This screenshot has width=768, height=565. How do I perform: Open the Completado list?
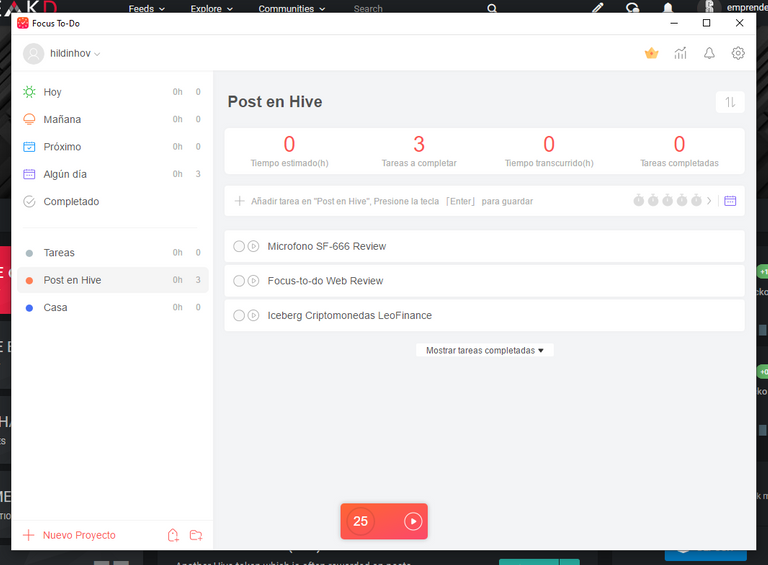(x=113, y=202)
